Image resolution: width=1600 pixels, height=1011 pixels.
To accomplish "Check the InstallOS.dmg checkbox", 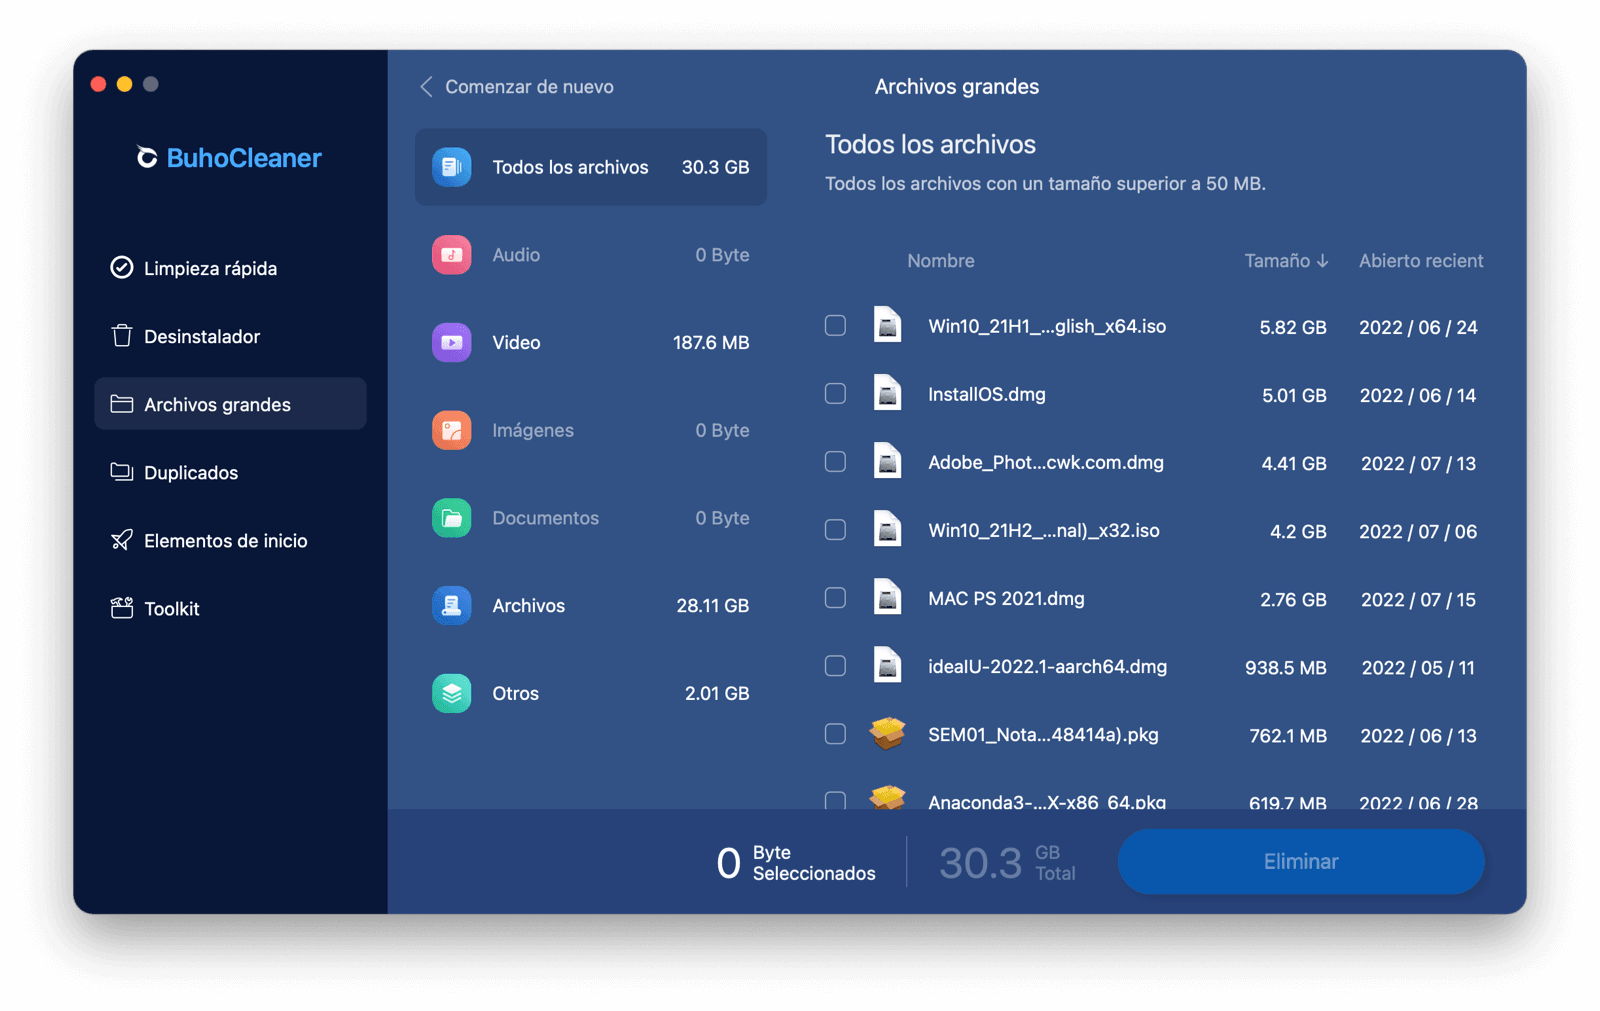I will click(835, 394).
